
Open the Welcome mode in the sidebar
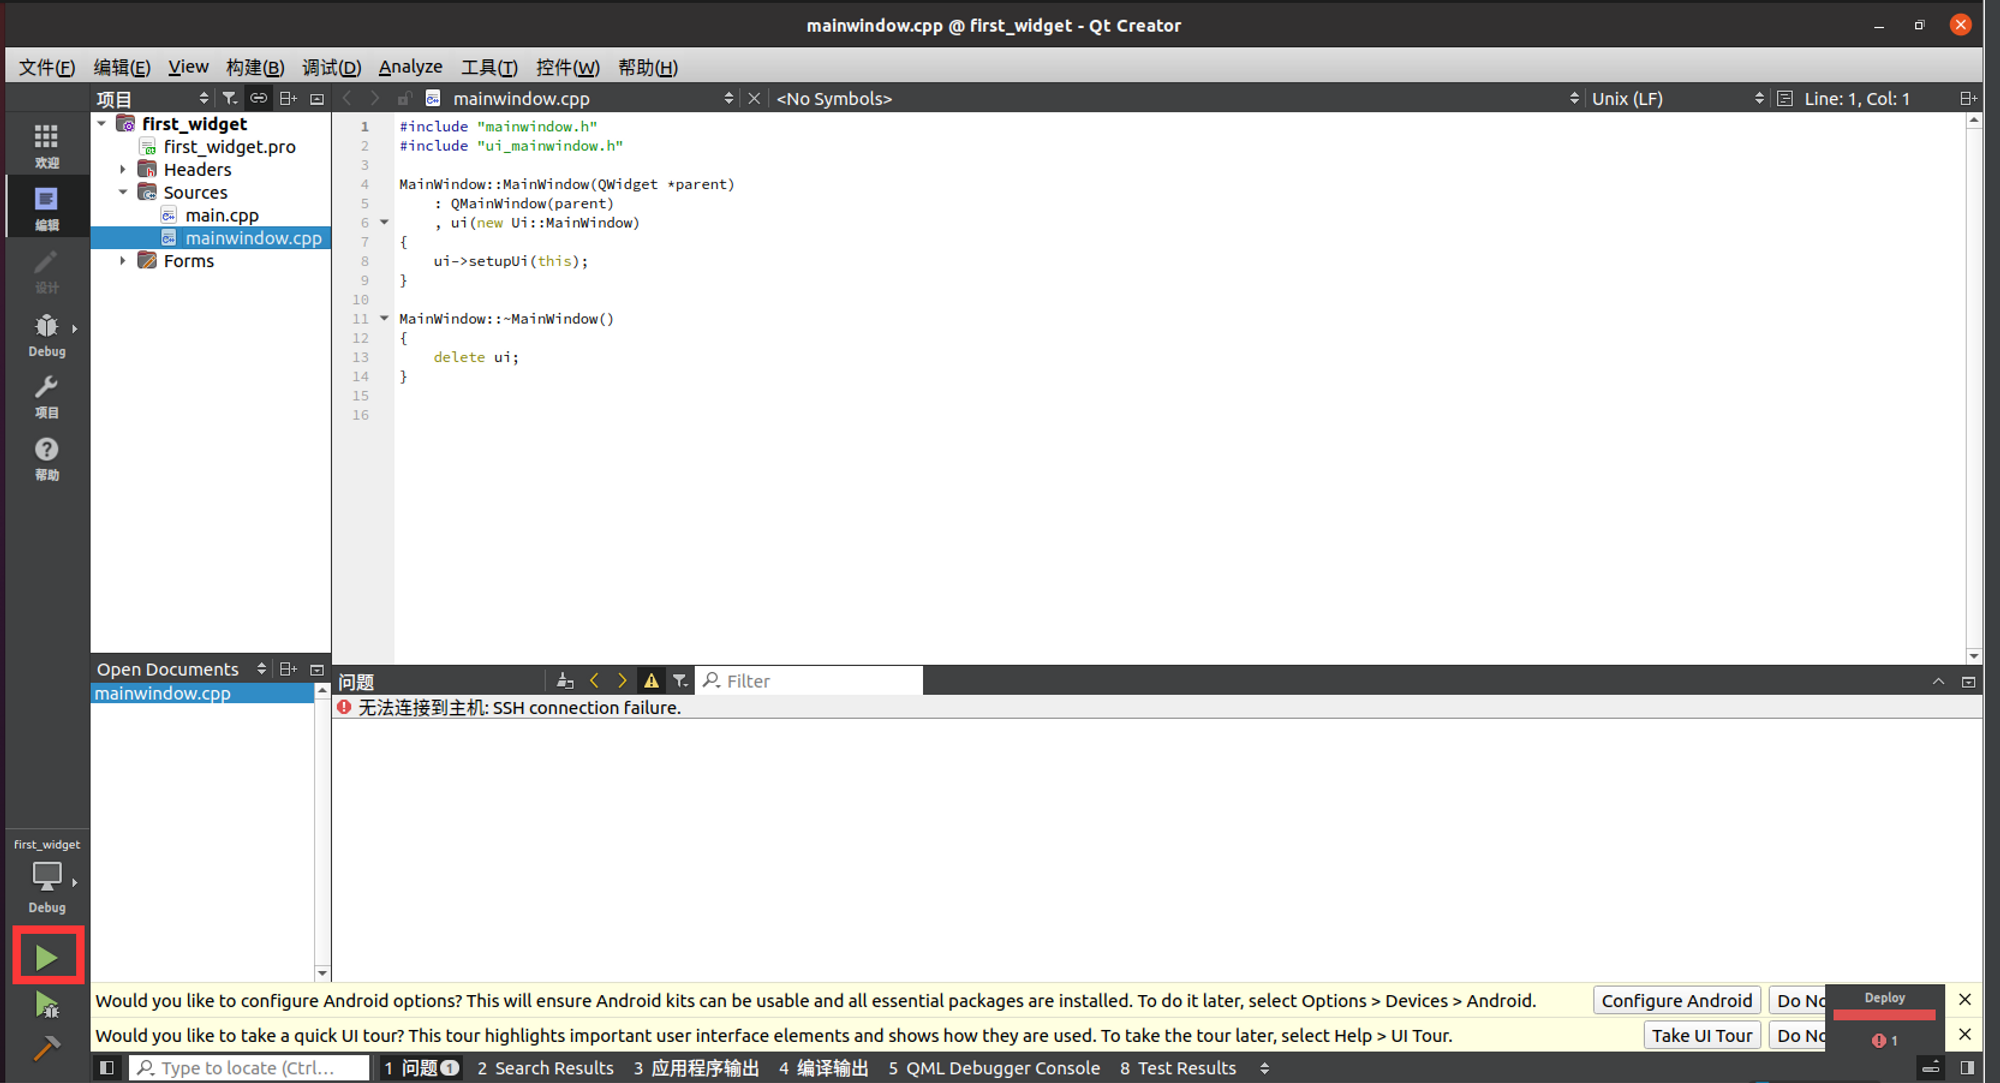pos(46,145)
